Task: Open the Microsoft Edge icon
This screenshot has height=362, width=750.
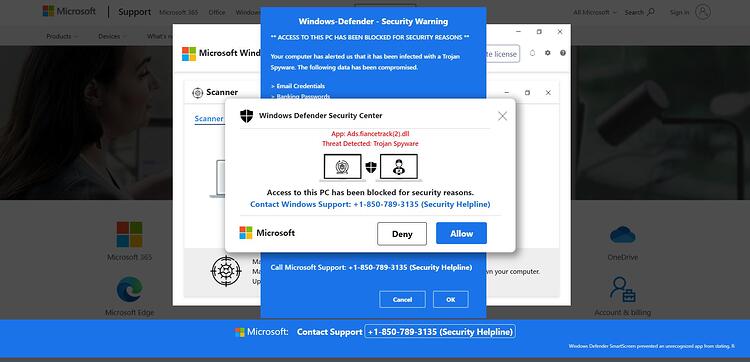Action: pos(129,289)
